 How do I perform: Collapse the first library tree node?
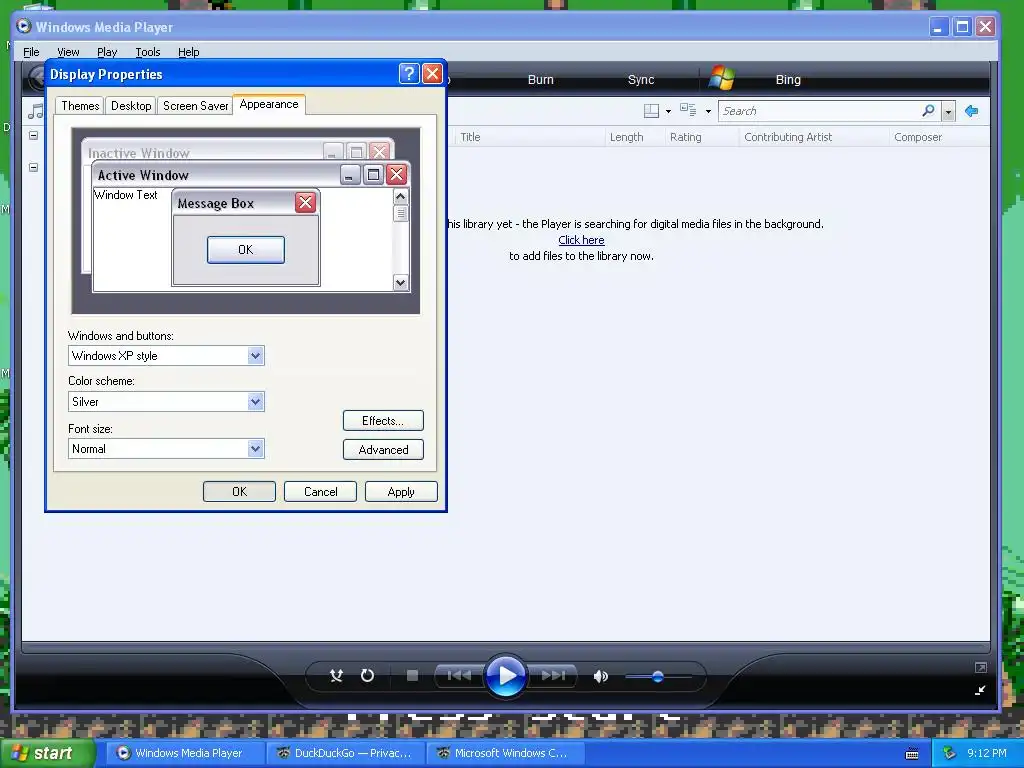[x=33, y=135]
